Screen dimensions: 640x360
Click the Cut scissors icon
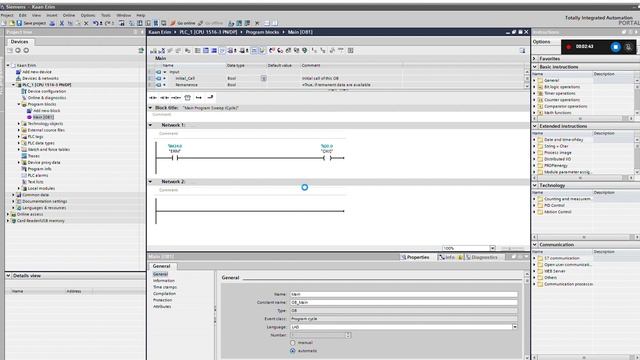tap(62, 23)
